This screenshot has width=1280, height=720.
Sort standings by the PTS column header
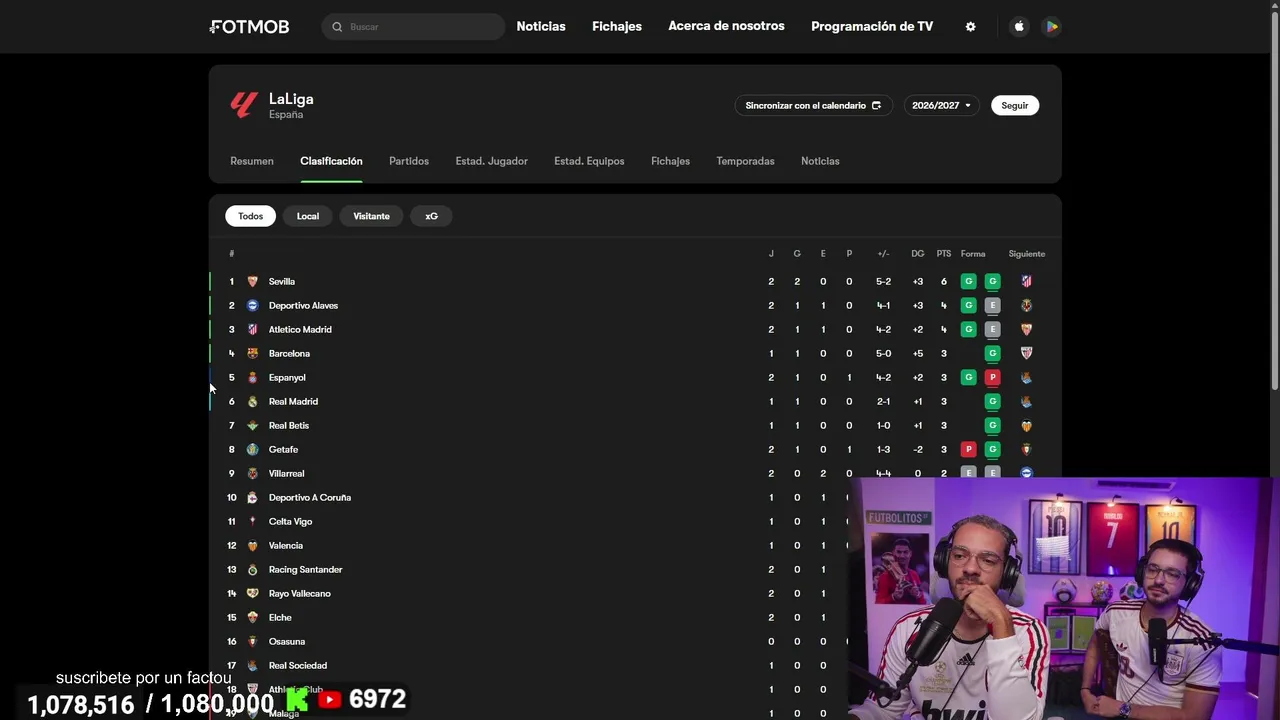[944, 254]
